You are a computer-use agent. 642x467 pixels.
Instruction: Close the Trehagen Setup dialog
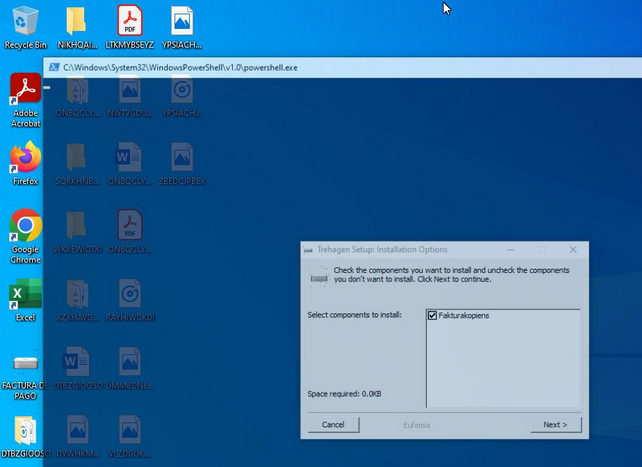point(573,249)
